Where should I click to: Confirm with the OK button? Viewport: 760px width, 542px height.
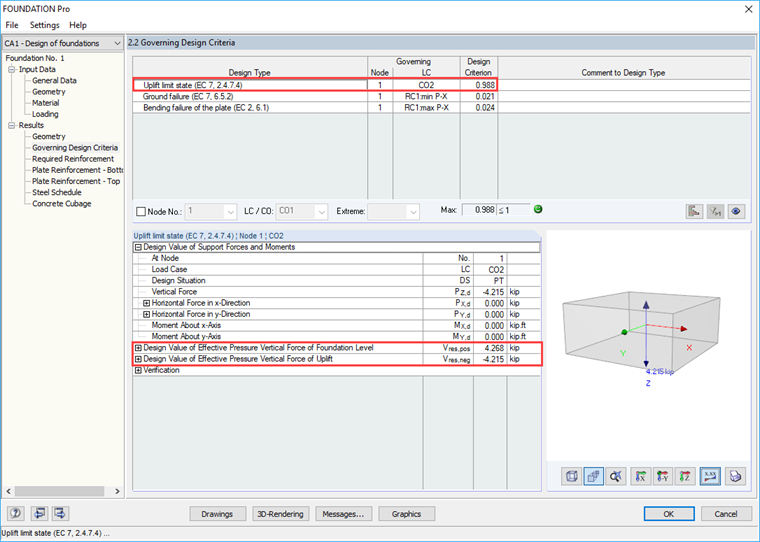coord(669,514)
